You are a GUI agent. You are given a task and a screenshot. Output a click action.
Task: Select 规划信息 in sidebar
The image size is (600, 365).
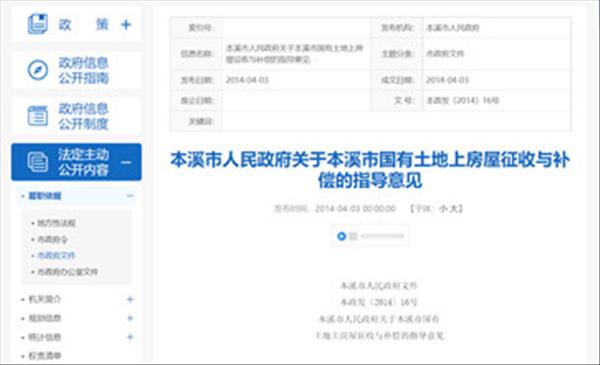(x=45, y=318)
